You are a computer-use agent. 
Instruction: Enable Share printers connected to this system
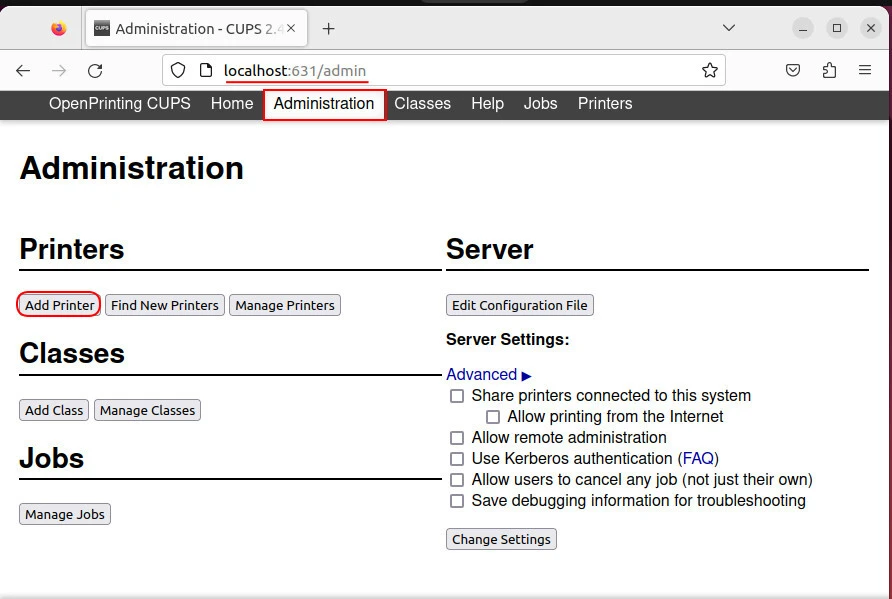click(457, 396)
